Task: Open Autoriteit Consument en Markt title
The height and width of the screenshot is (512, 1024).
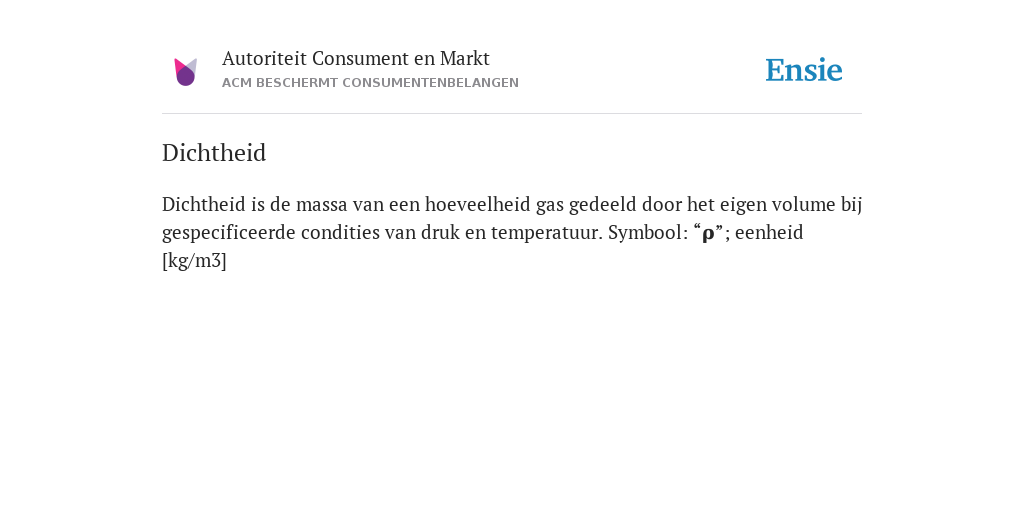Action: click(355, 59)
